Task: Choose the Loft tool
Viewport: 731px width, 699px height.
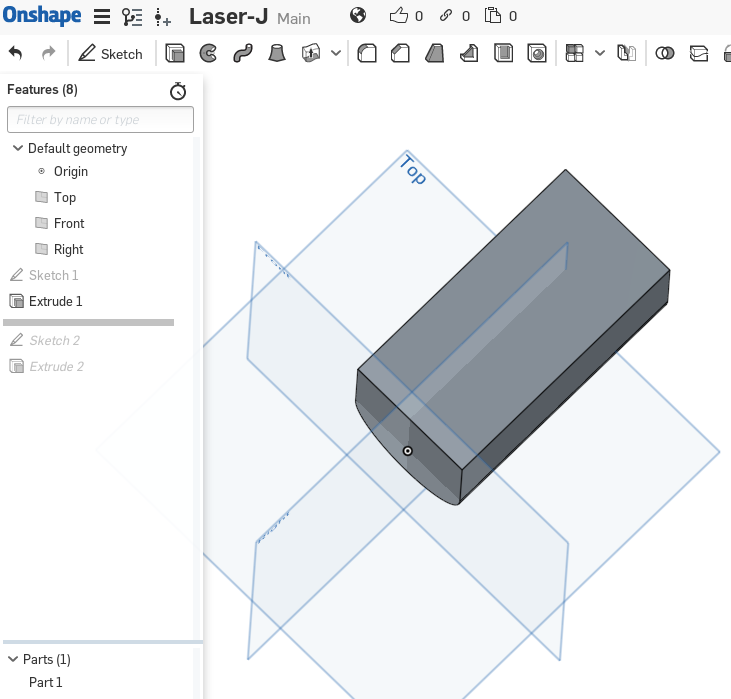Action: [276, 54]
